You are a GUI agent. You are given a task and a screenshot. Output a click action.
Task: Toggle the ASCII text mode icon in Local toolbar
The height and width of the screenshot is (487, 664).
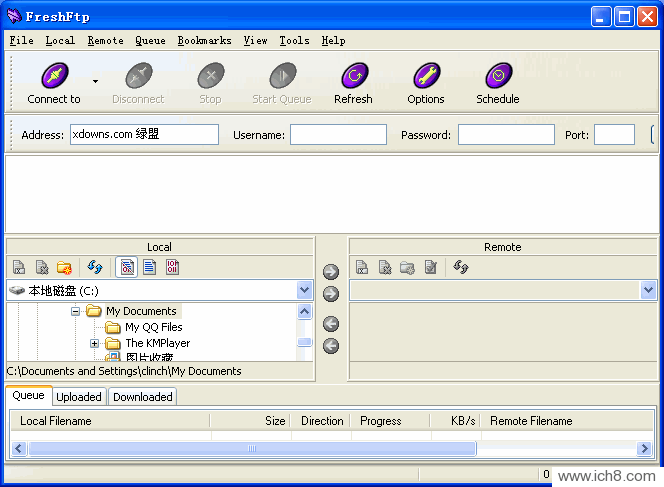tap(149, 267)
